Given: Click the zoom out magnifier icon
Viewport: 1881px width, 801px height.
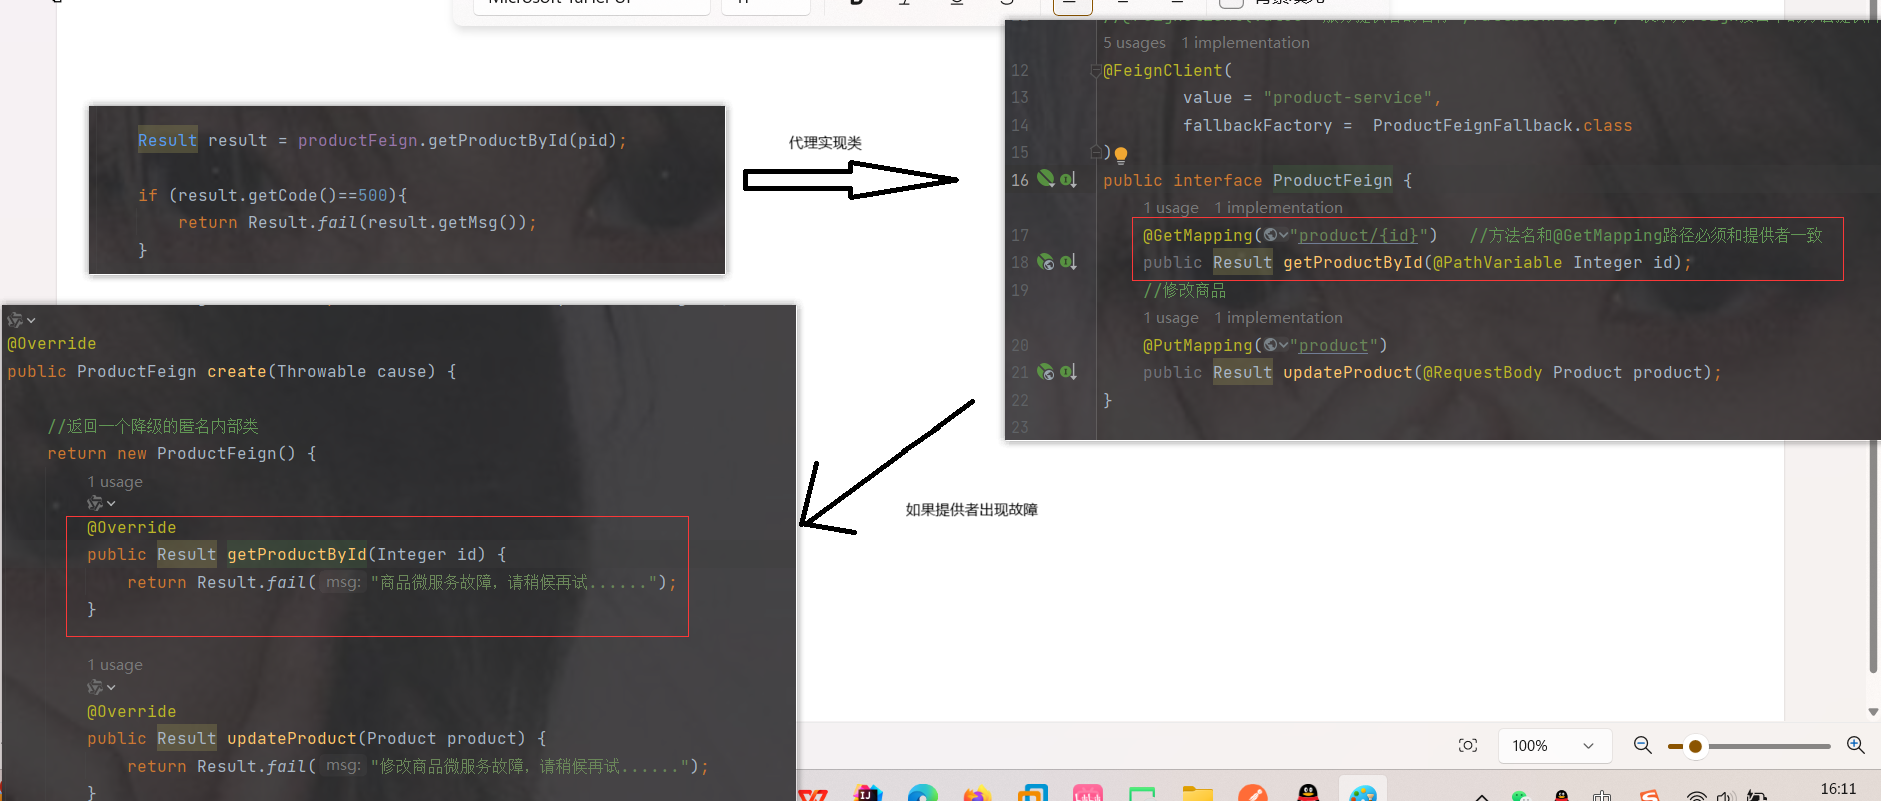Looking at the screenshot, I should [1642, 745].
